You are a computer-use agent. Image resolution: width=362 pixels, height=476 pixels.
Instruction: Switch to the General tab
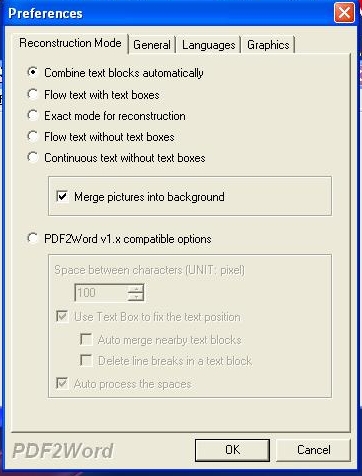click(152, 45)
